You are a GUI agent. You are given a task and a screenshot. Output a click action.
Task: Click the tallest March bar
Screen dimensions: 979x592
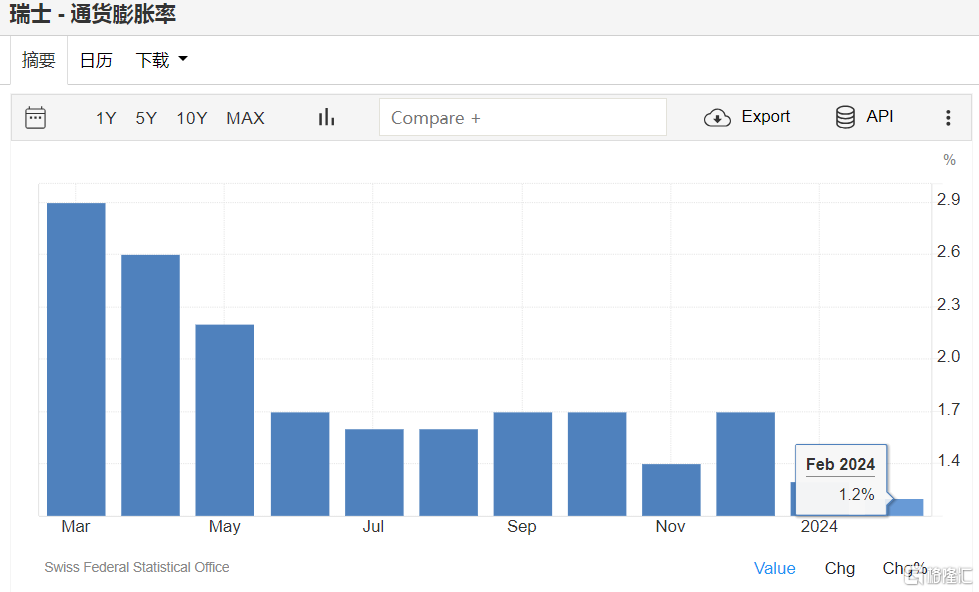click(x=76, y=360)
